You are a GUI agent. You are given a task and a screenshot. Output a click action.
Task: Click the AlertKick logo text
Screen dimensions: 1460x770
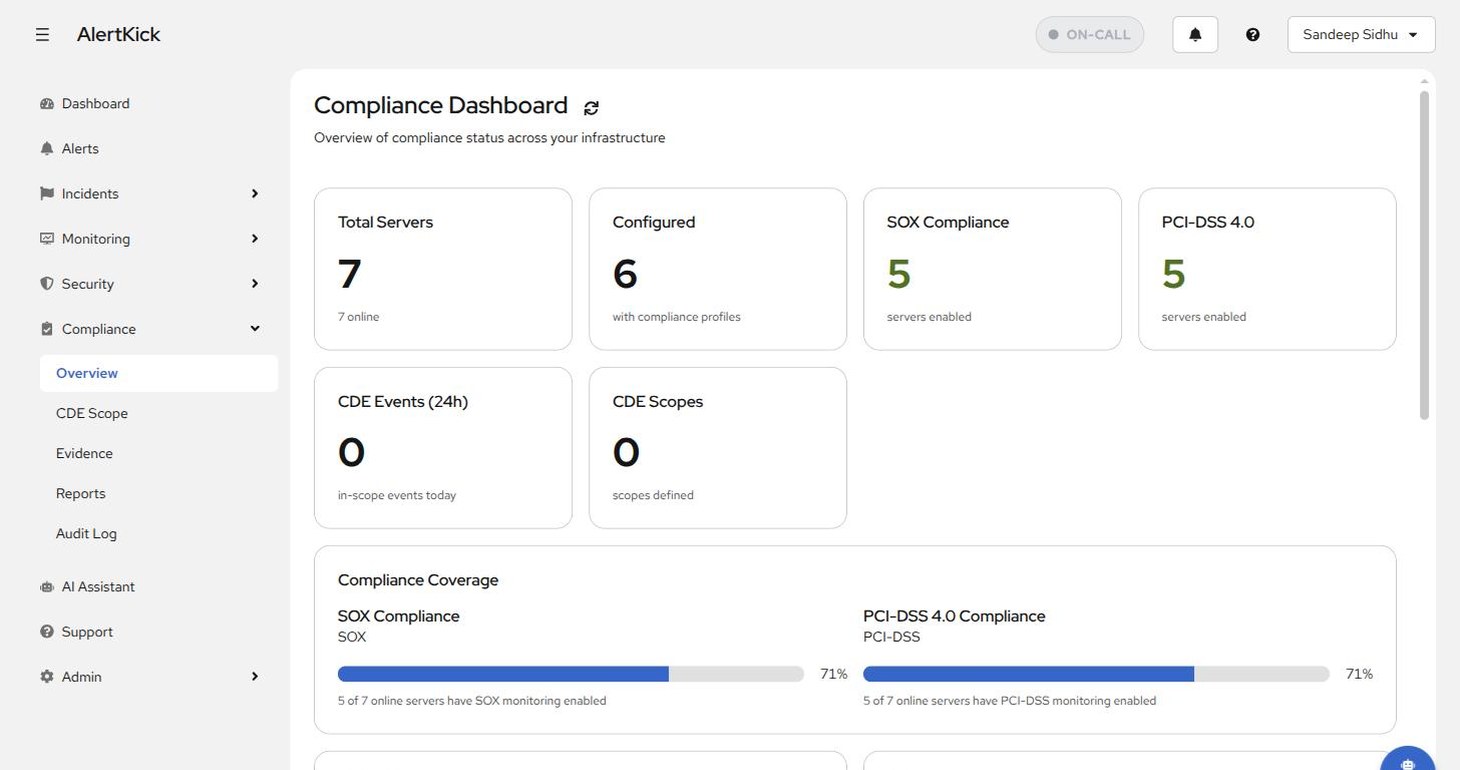click(118, 34)
